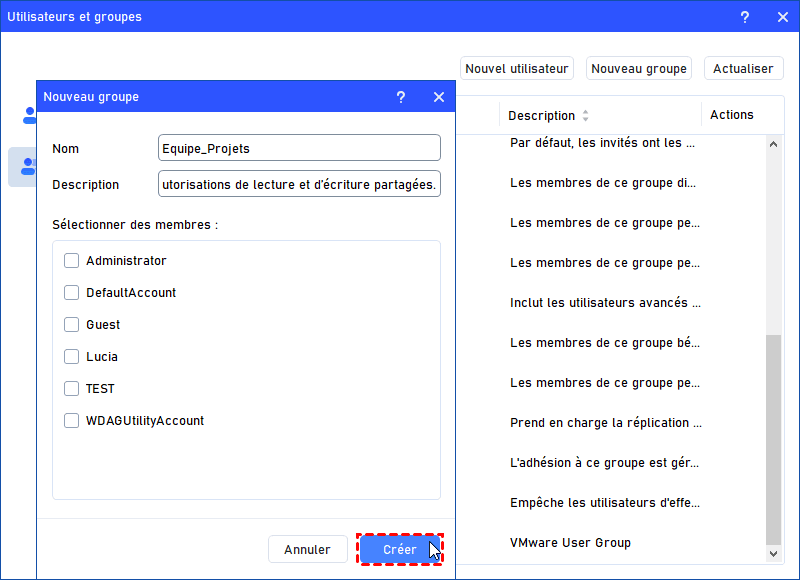Screen dimensions: 800x580
Task: Close the Nouveau groupe dialog with X
Action: pos(438,97)
